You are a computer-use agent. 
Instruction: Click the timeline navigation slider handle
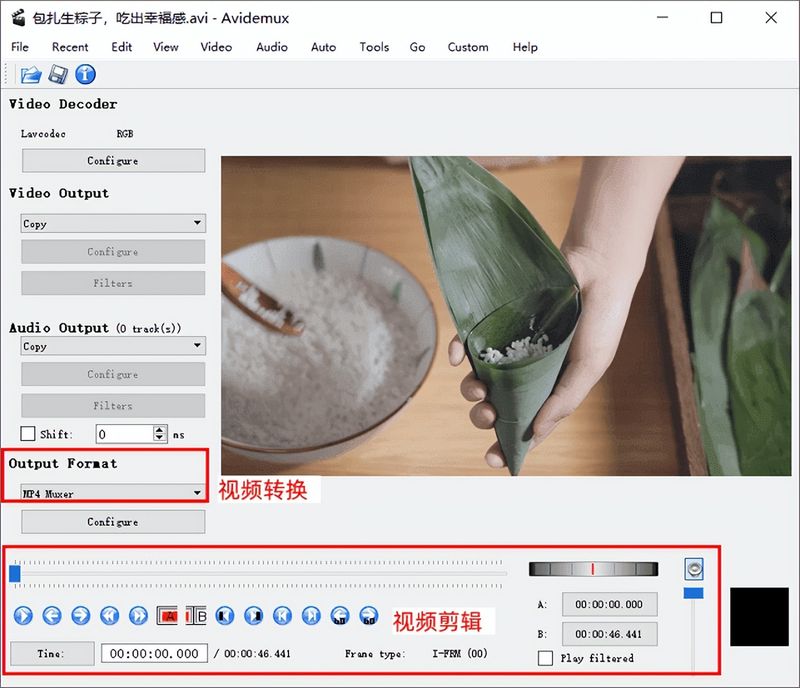click(15, 573)
